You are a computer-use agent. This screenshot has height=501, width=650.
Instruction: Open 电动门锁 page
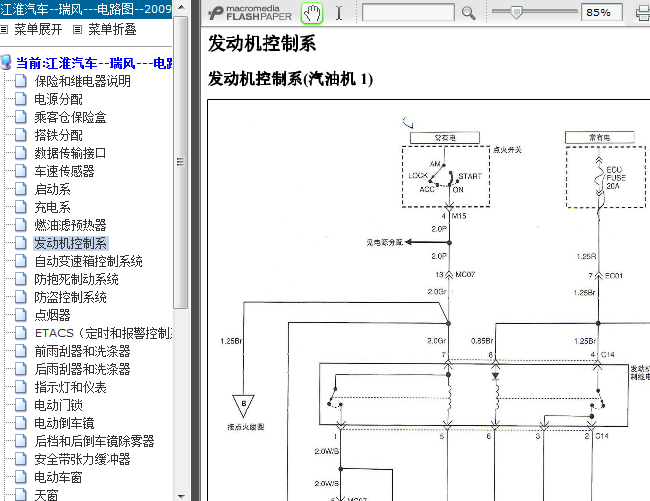click(58, 405)
